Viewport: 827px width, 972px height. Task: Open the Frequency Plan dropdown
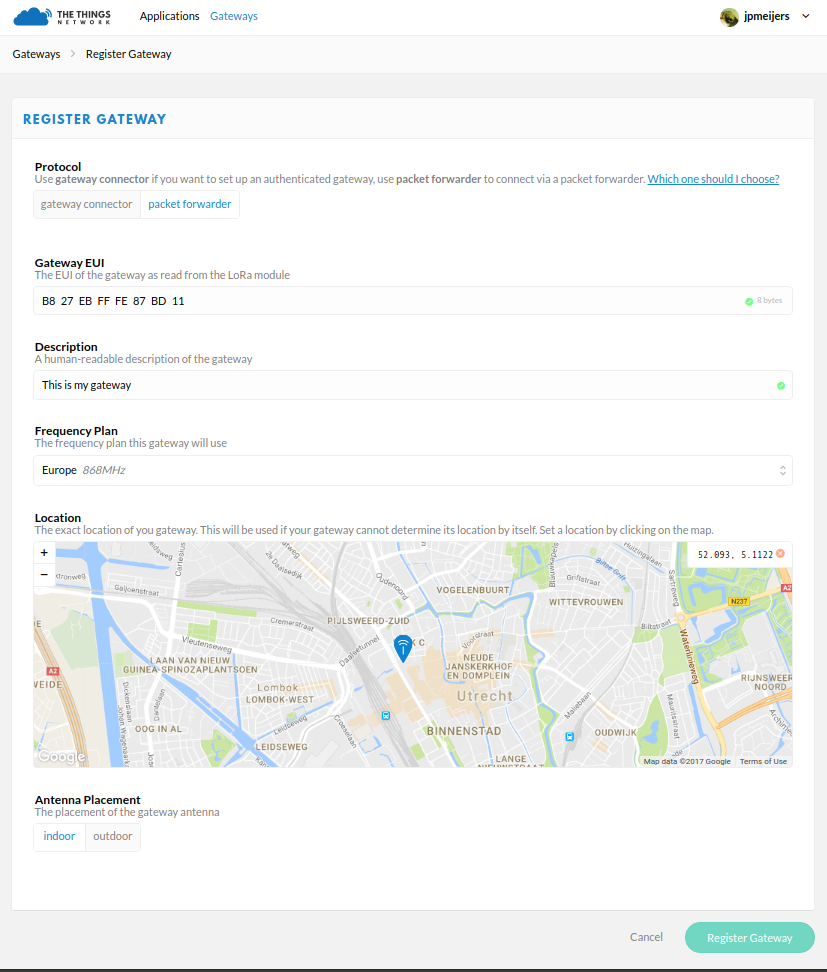pos(413,471)
